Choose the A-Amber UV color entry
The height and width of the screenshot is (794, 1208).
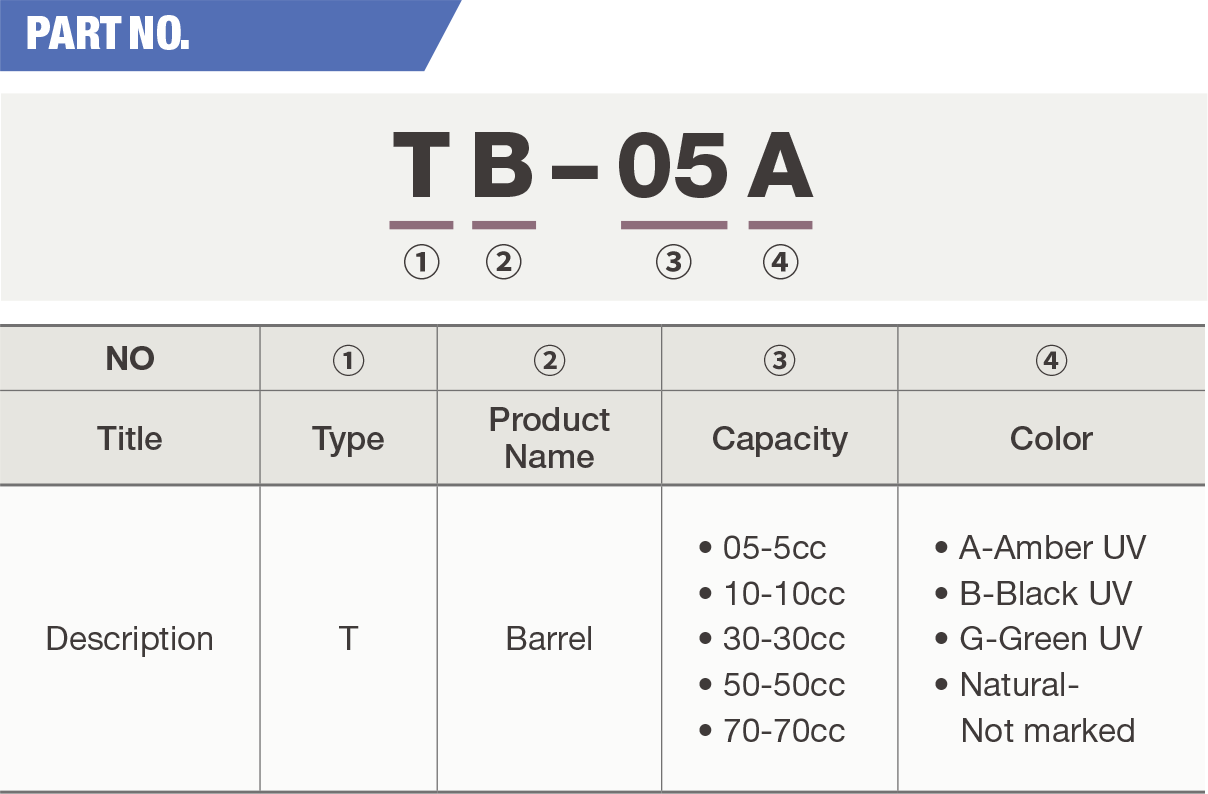tap(1051, 548)
